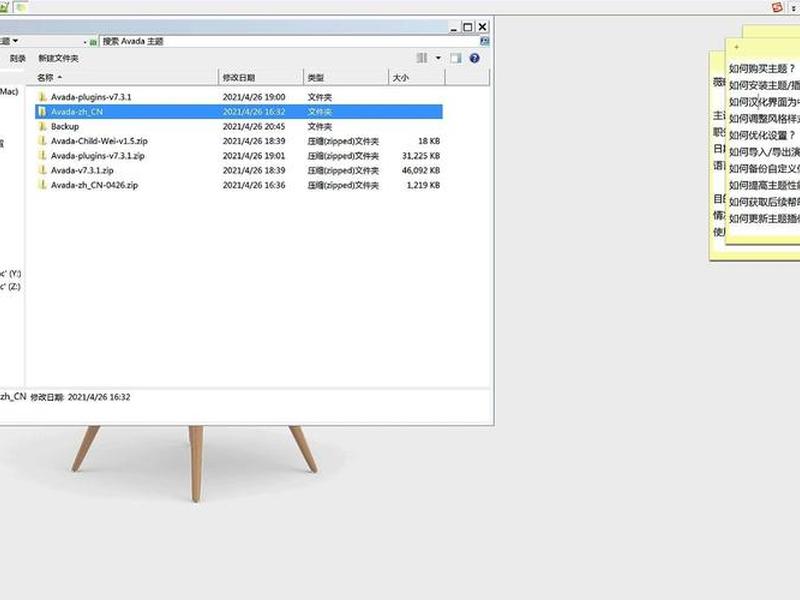Maximize the Explorer window
800x600 pixels.
[x=467, y=27]
